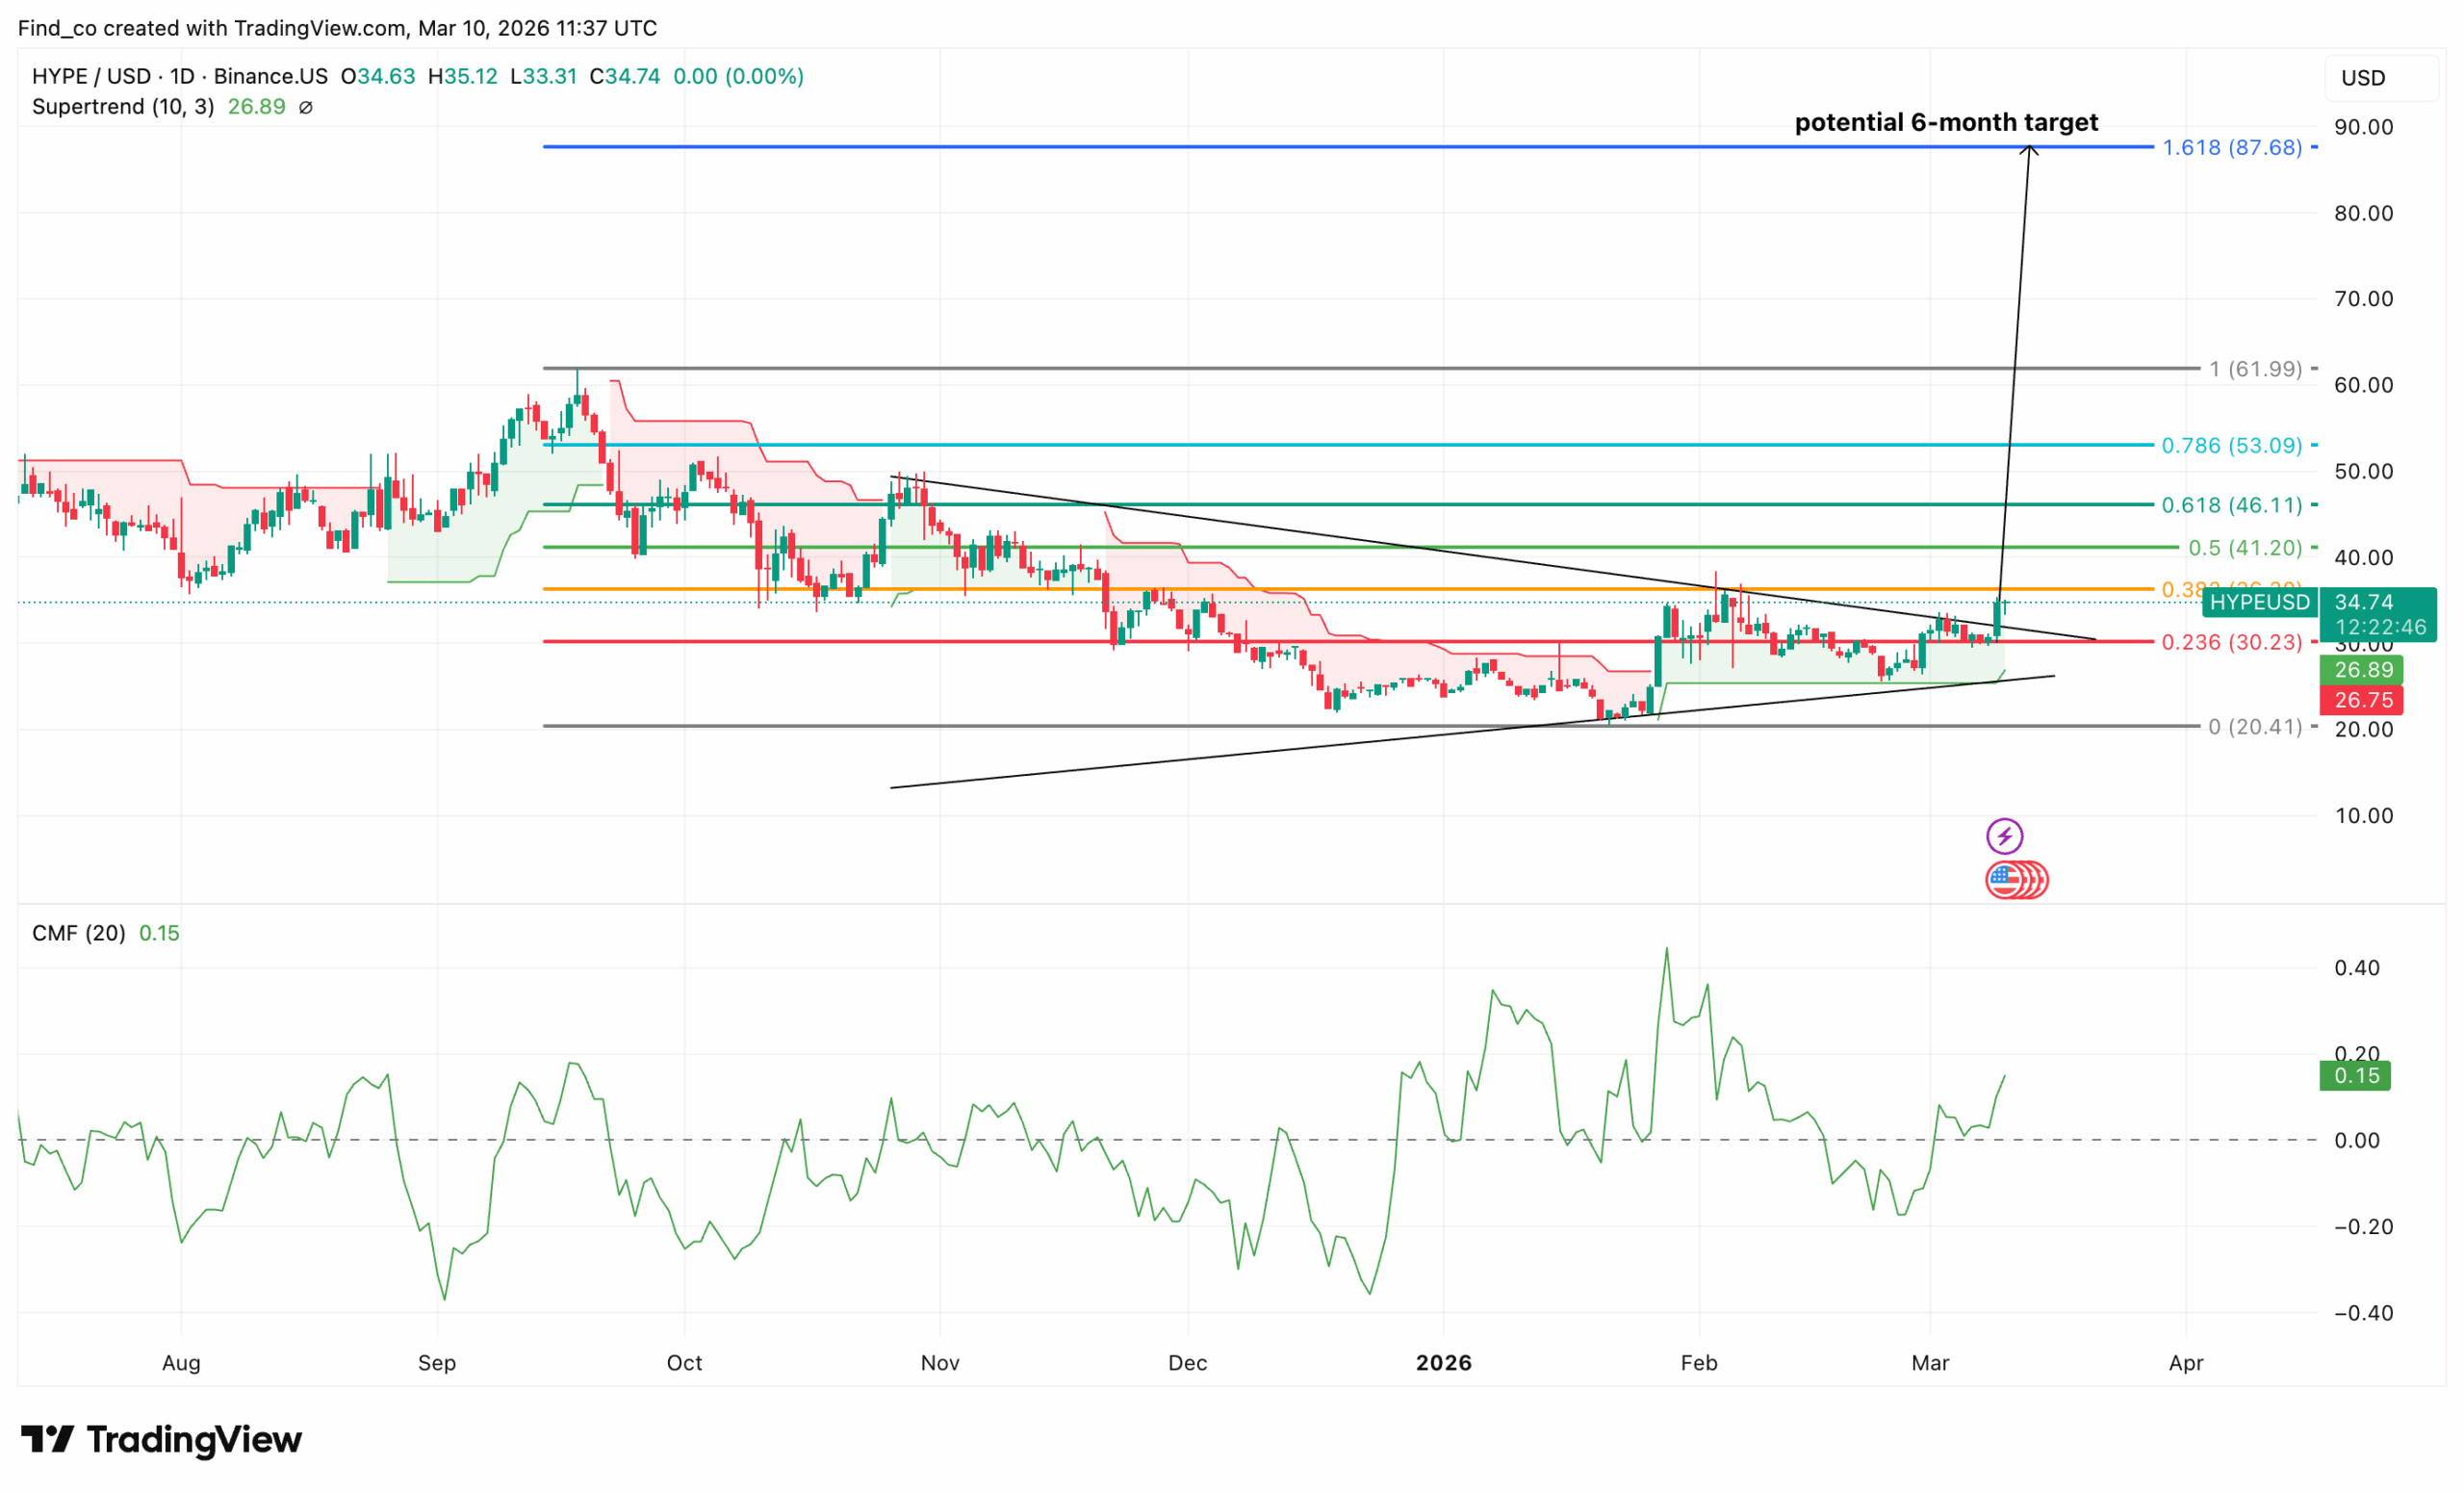Click the 1.618 (87.68) Fibonacci label
Viewport: 2464px width, 1493px height.
(x=2232, y=148)
